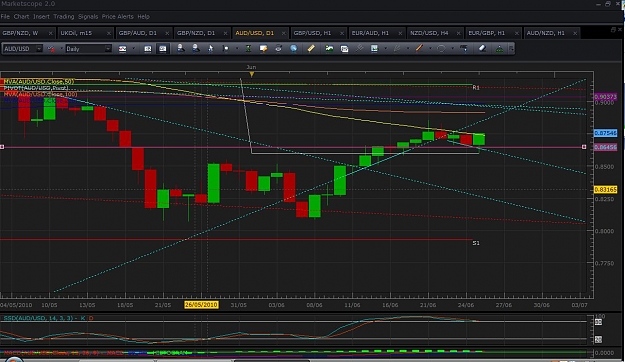Switch to the GBP/AUD, D1 tab

pos(143,33)
